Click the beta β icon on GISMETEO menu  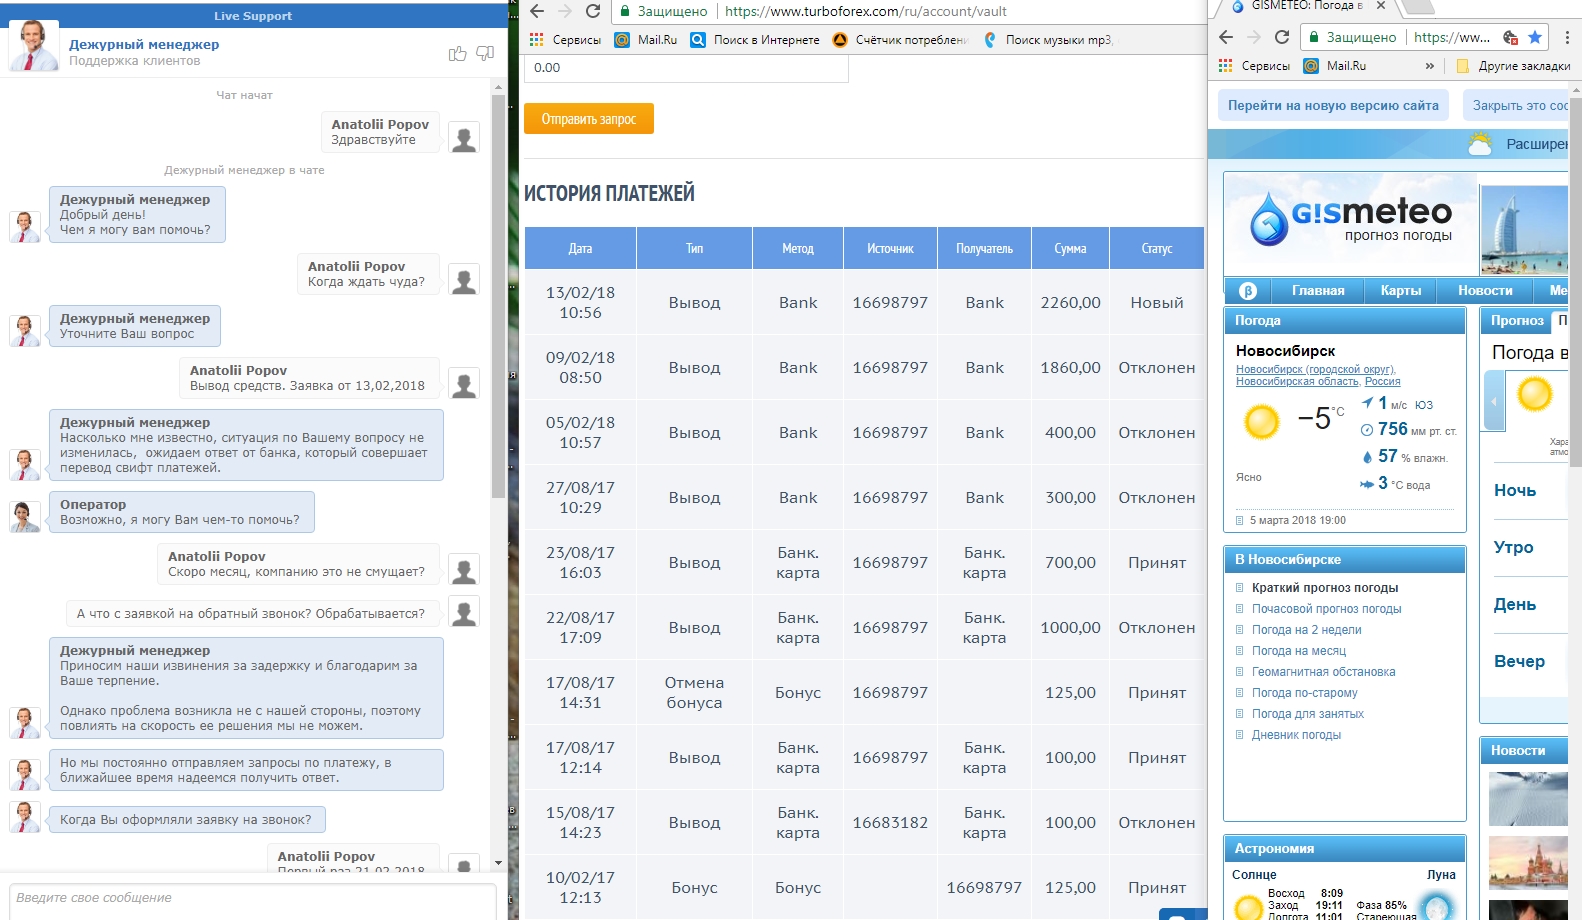pos(1248,291)
